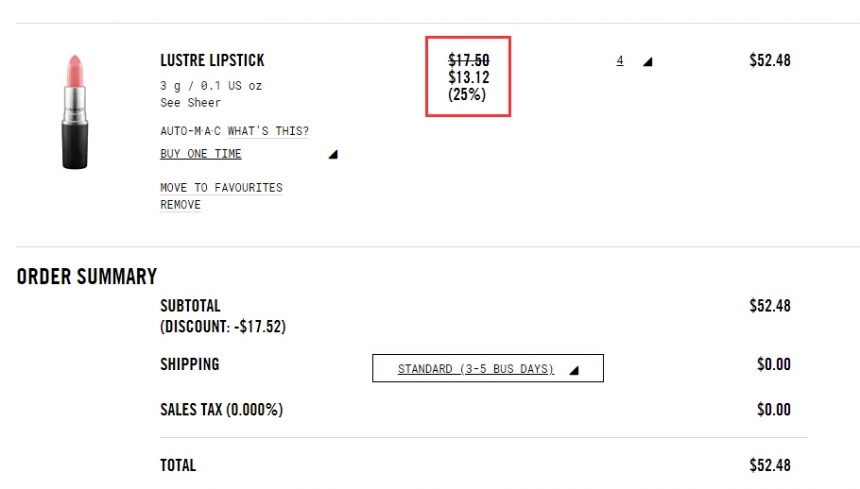Move lipstick to favourites
Viewport: 860px width, 489px height.
tap(221, 187)
